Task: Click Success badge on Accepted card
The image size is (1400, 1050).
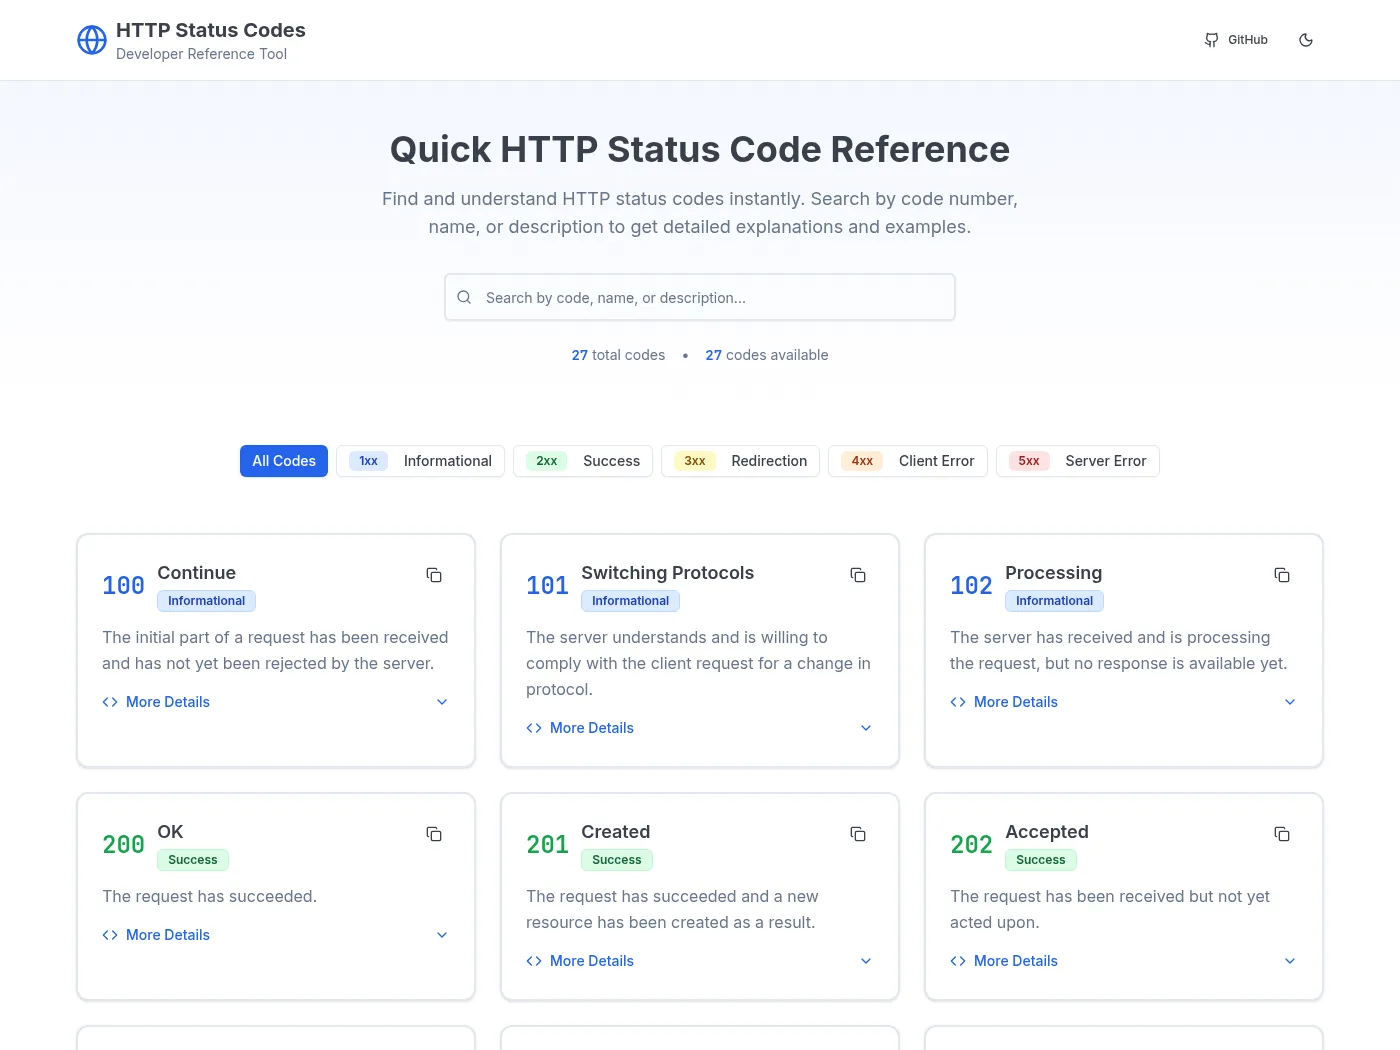Action: pyautogui.click(x=1041, y=860)
